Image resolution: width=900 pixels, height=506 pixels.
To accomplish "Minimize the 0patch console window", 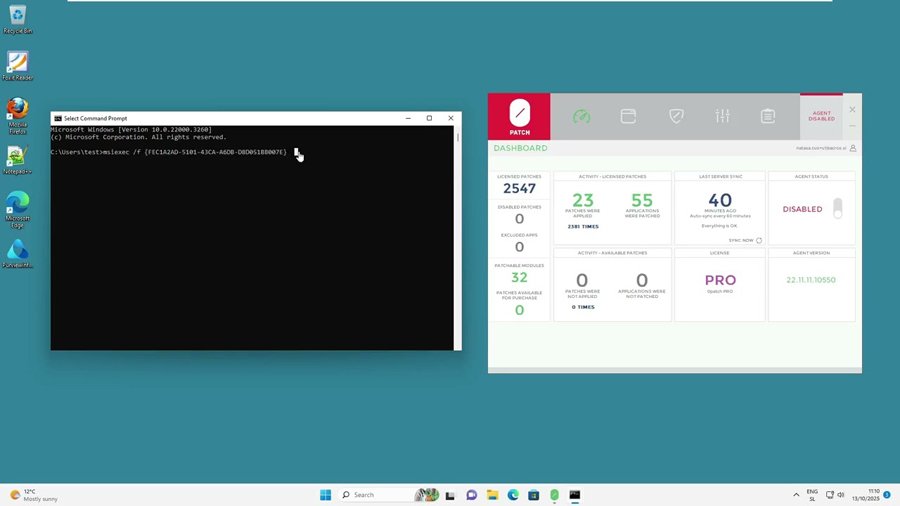I will (852, 126).
